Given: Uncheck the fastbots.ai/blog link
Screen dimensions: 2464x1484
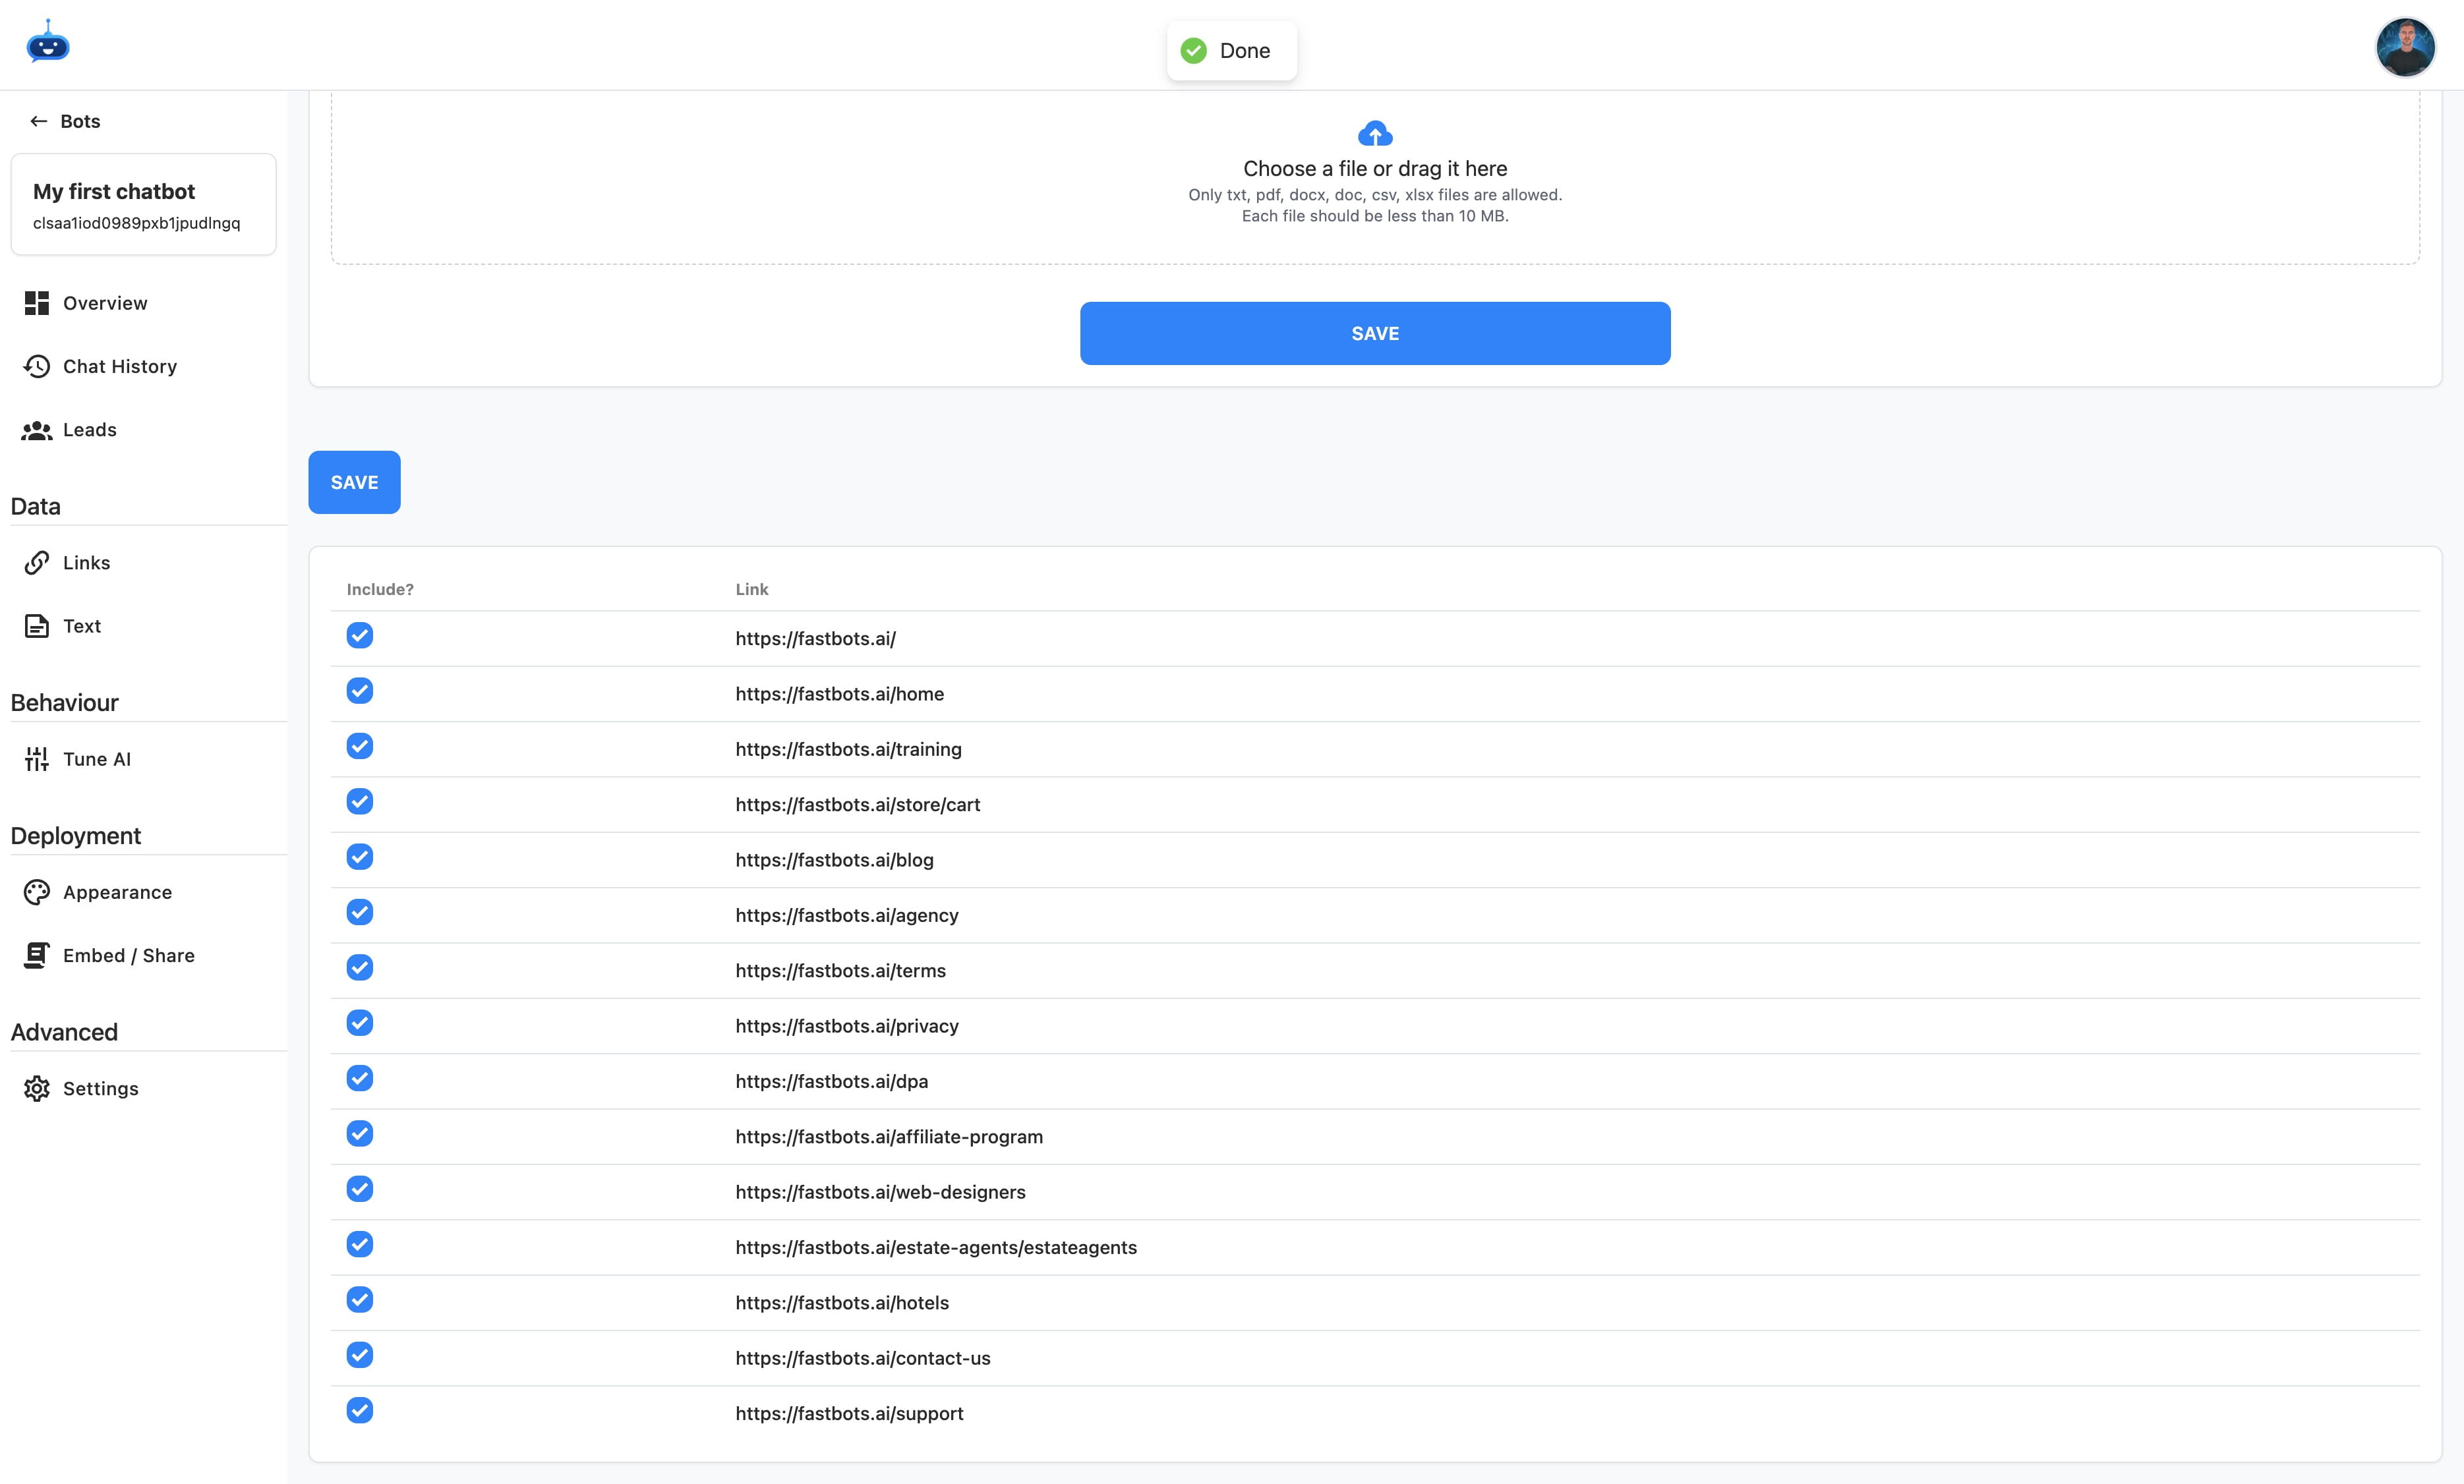Looking at the screenshot, I should [360, 856].
